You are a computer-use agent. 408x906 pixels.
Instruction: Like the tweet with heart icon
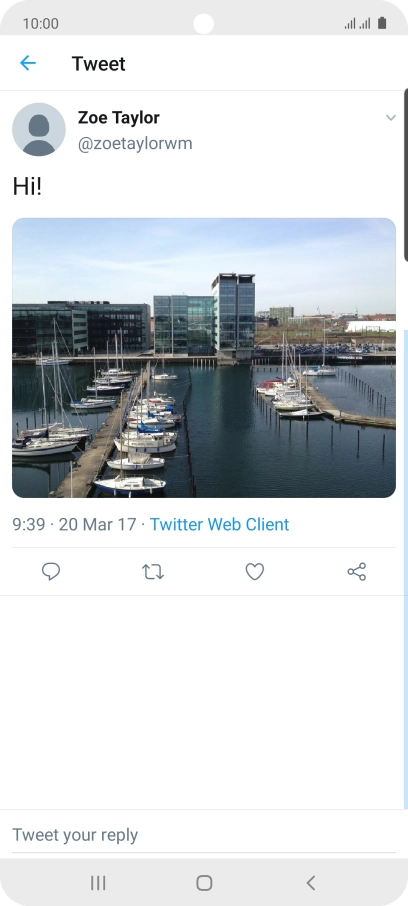click(x=255, y=572)
